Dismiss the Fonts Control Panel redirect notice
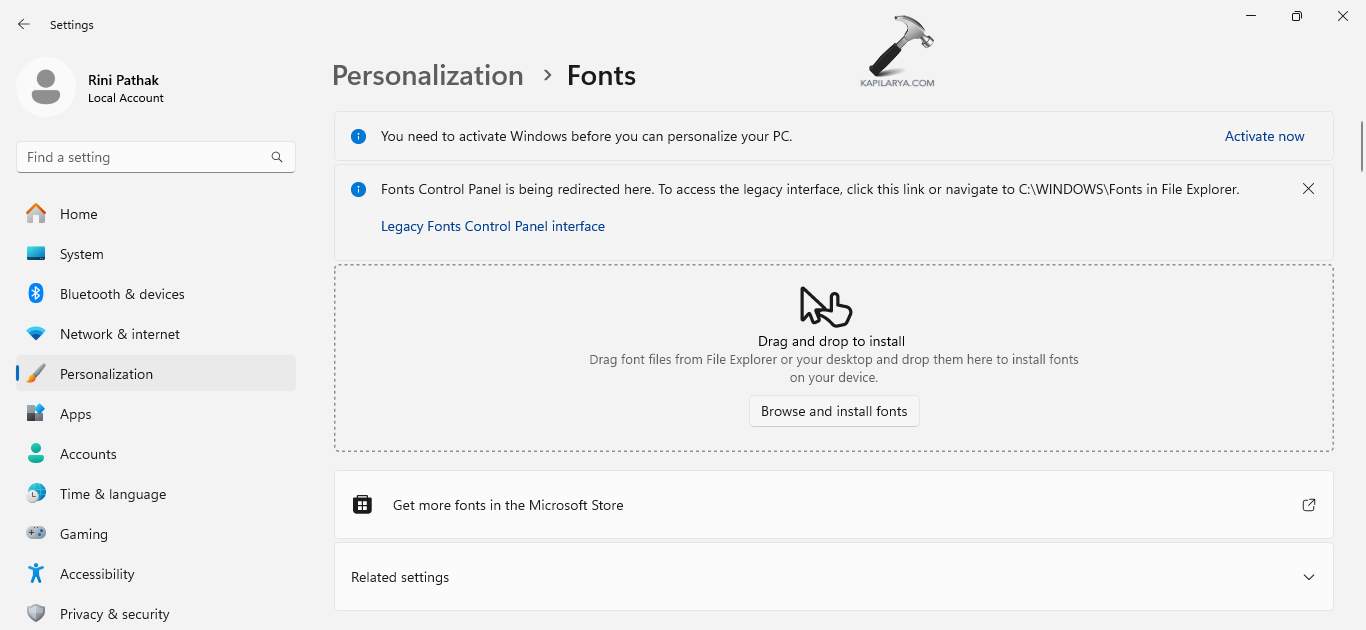 (1308, 188)
